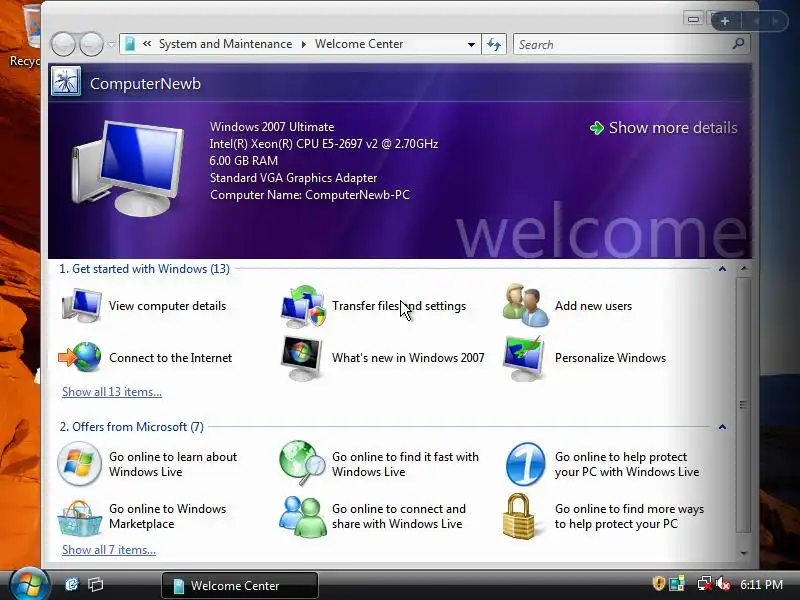Click the Connect to the Internet globe icon
Viewport: 800px width, 600px height.
tap(80, 357)
